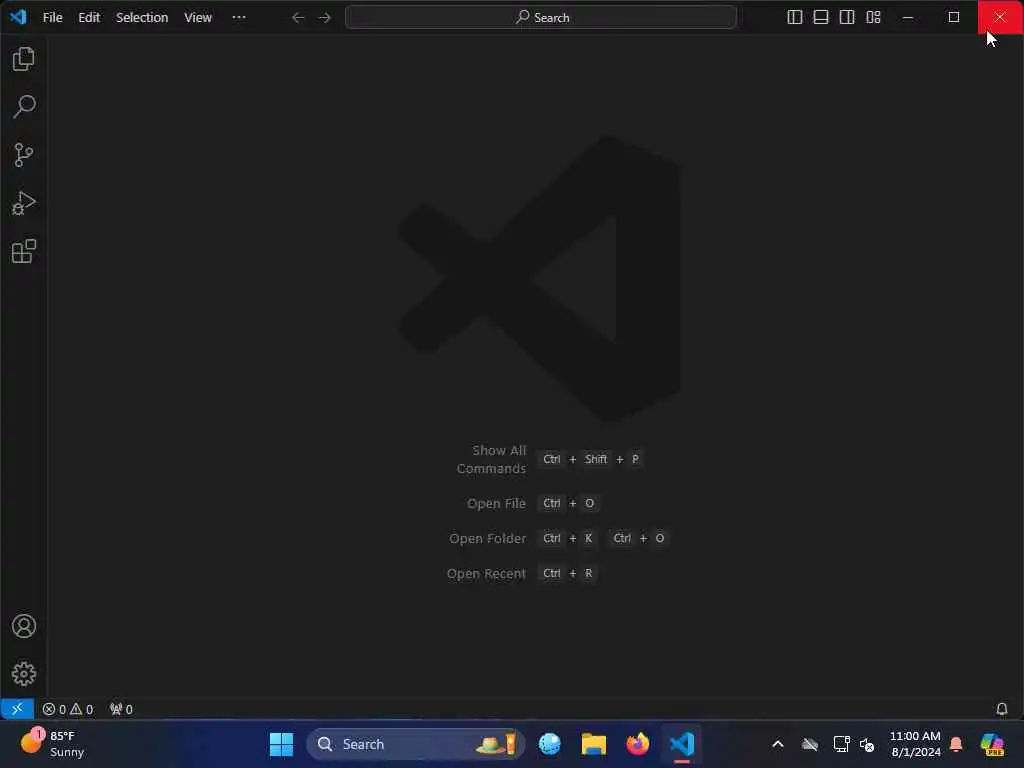Open the Search view in activity bar
This screenshot has width=1024, height=768.
pos(24,106)
